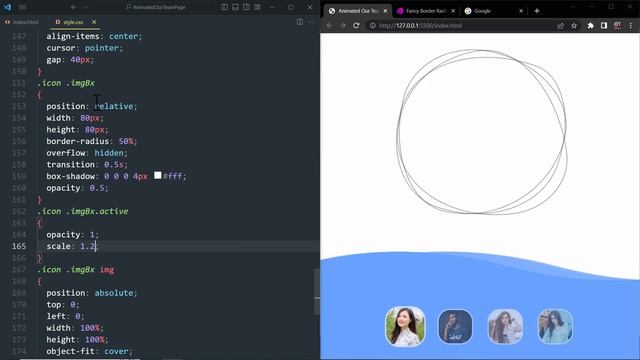Click the #fff color swatch on line 159

pos(158,176)
